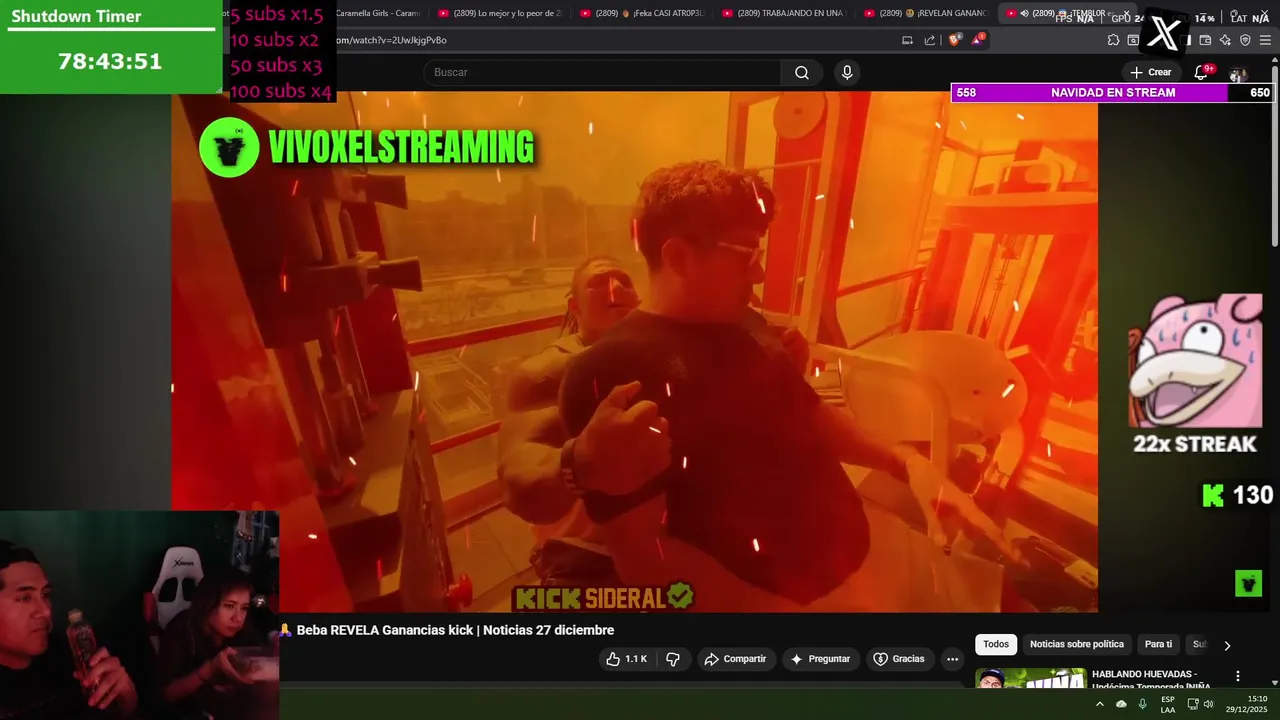Click the Crear button

pyautogui.click(x=1150, y=72)
